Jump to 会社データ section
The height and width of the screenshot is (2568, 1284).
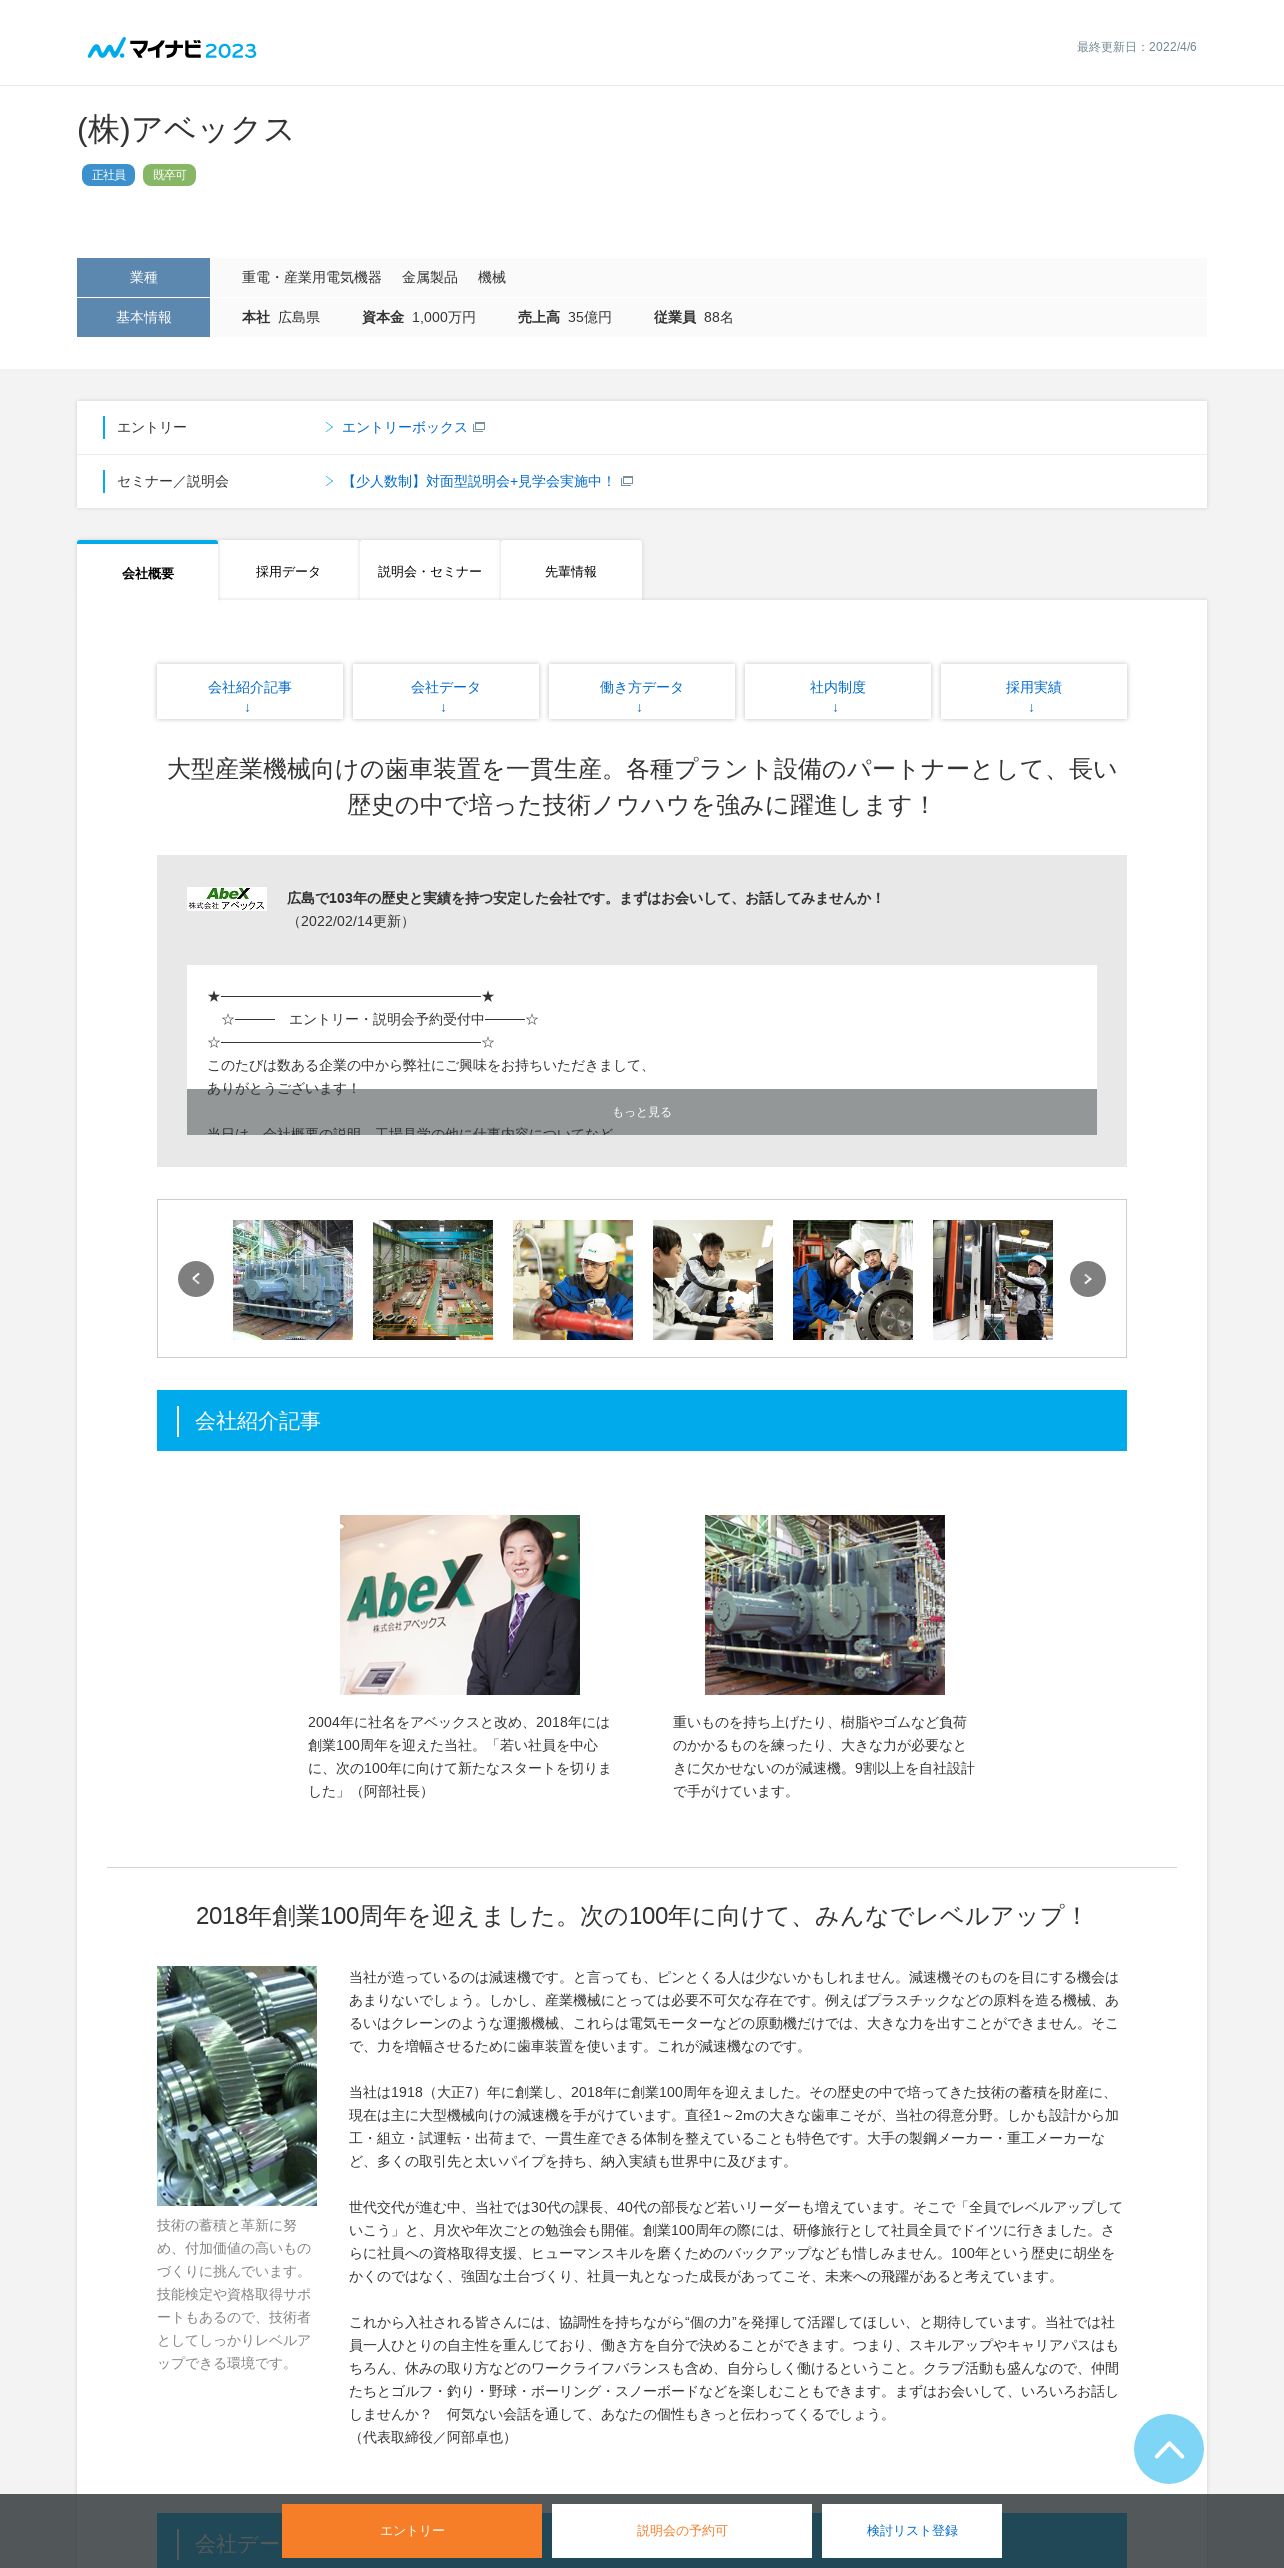pyautogui.click(x=446, y=691)
